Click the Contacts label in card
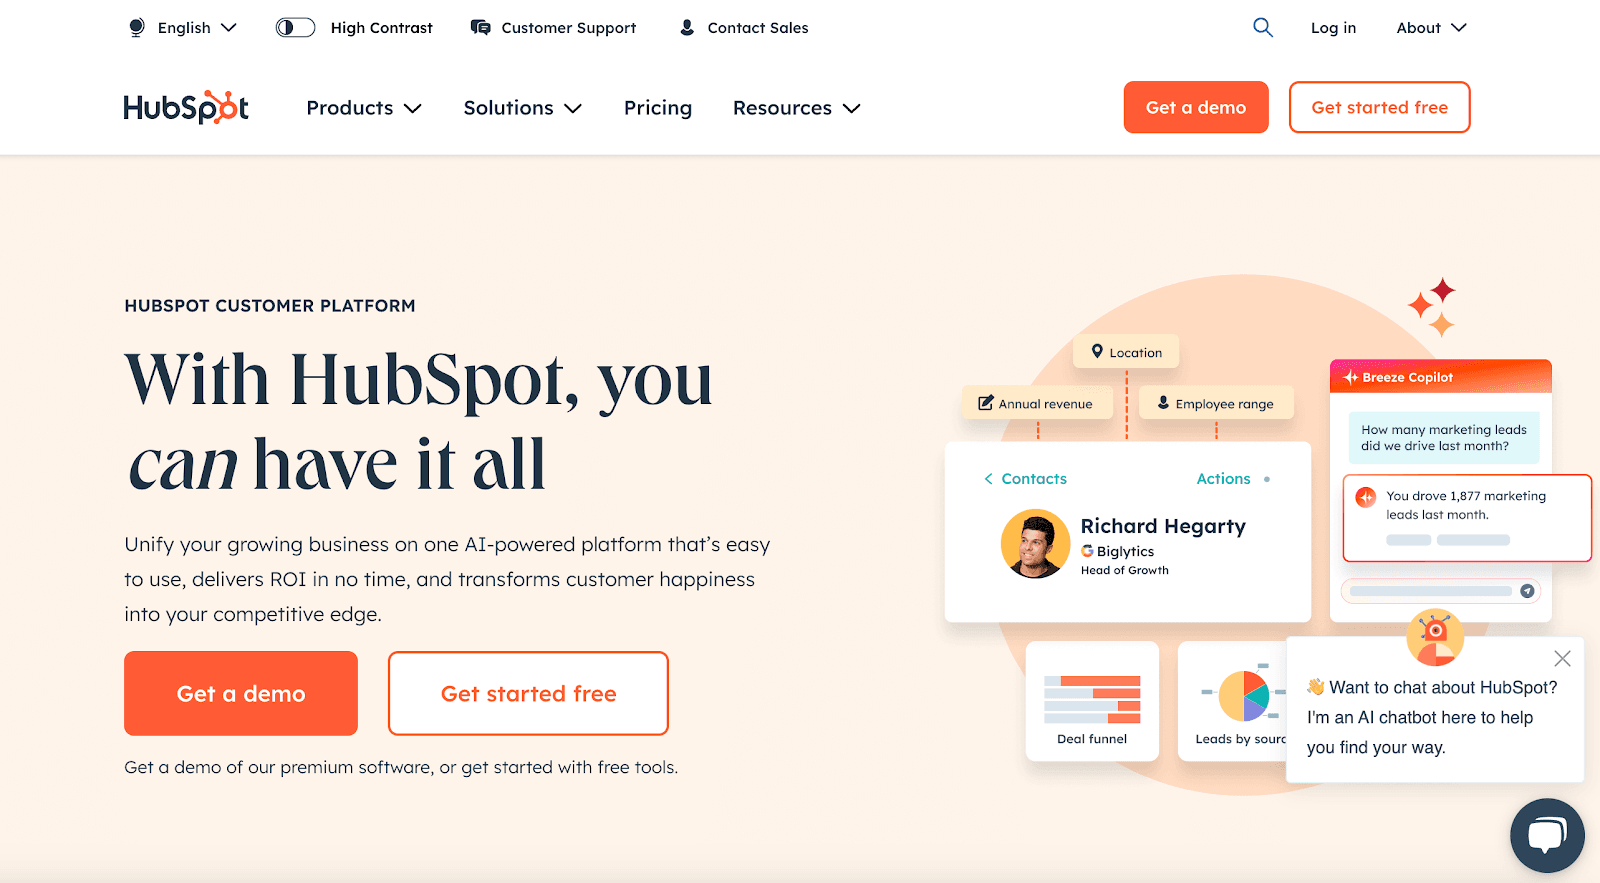Viewport: 1600px width, 883px height. point(1034,479)
